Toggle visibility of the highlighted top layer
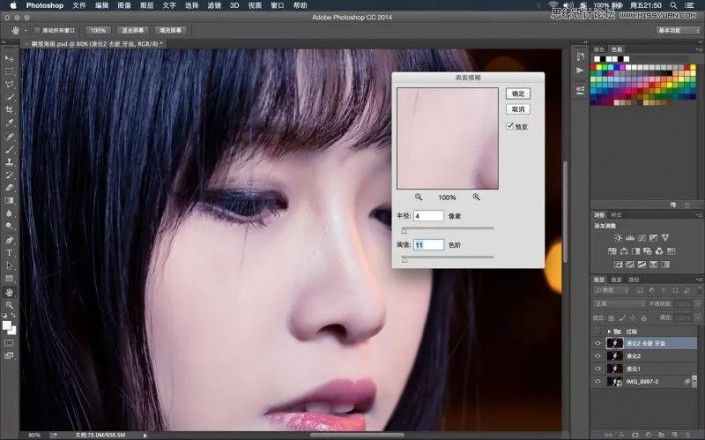Screen dimensions: 705x440 [x=598, y=343]
